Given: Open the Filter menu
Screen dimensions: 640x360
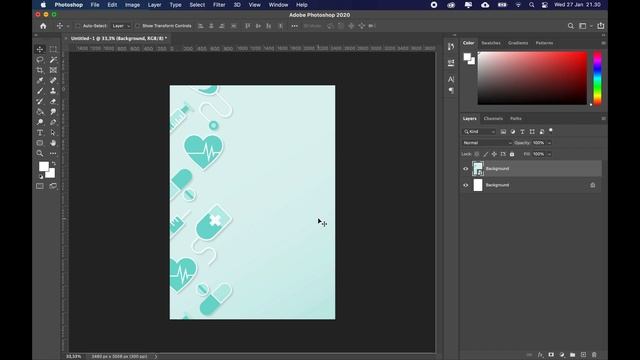Looking at the screenshot, I should [x=219, y=5].
